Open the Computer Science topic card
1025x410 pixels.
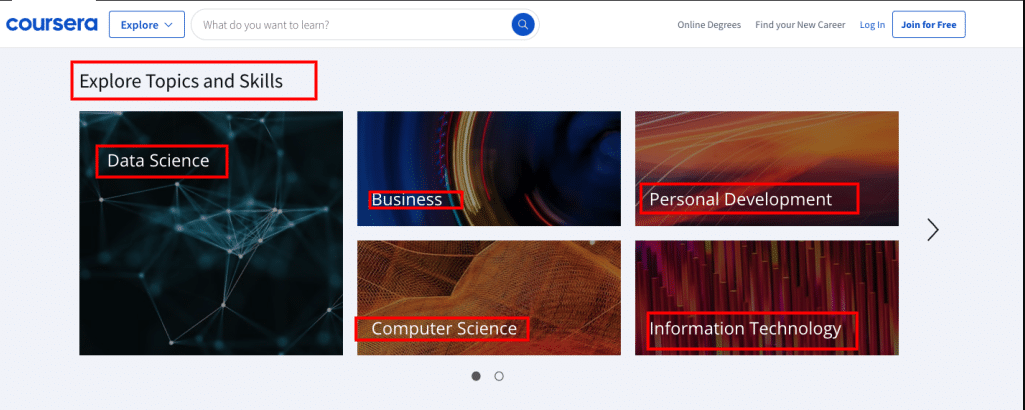pyautogui.click(x=489, y=298)
